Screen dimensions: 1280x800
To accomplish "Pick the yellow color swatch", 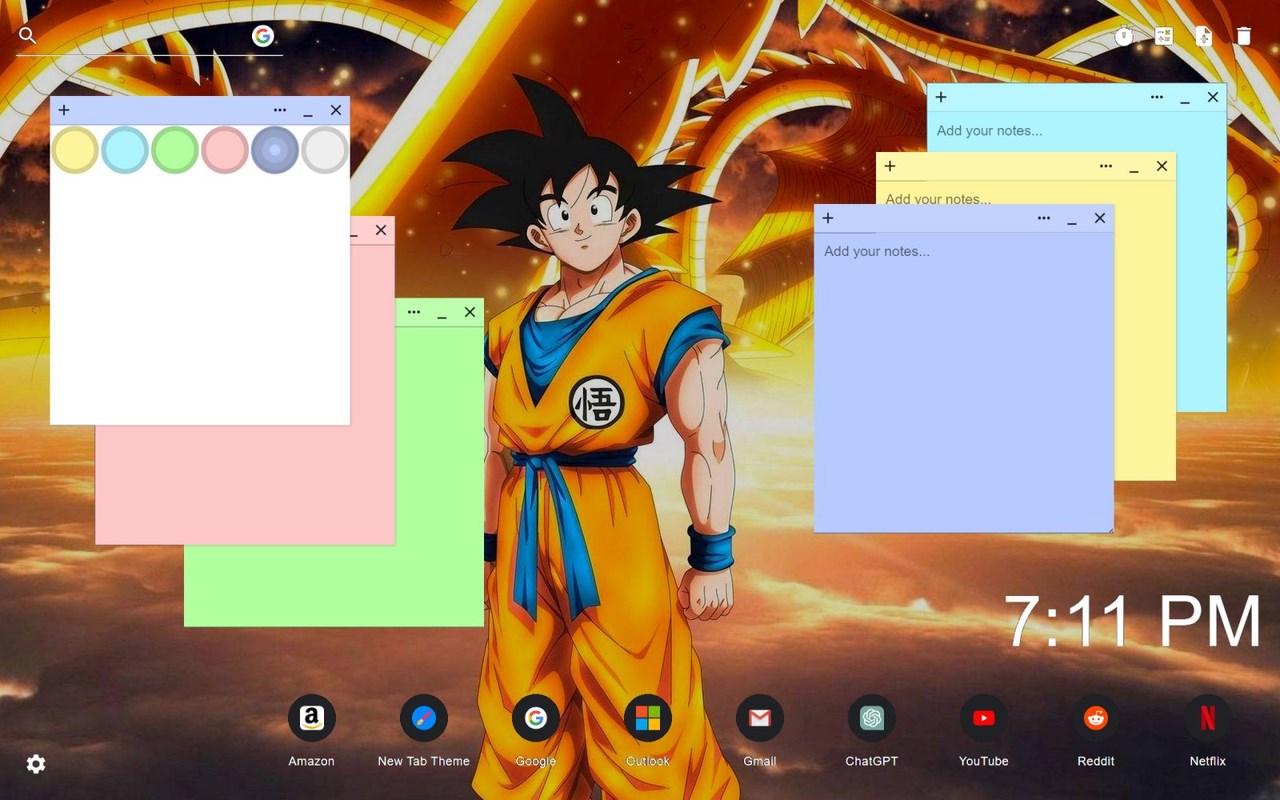I will pyautogui.click(x=75, y=150).
